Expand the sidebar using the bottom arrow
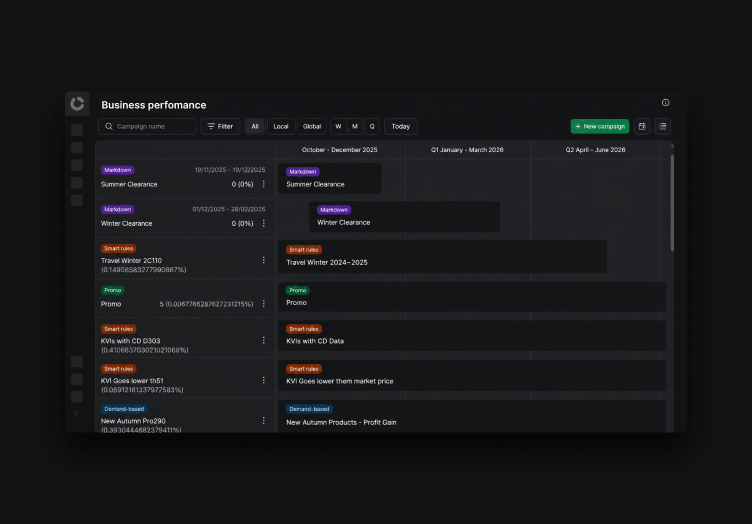The width and height of the screenshot is (752, 524). [x=76, y=413]
